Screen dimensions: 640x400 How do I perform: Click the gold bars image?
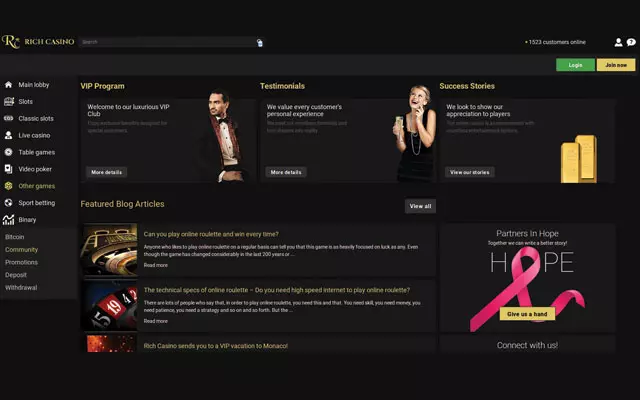[x=579, y=159]
